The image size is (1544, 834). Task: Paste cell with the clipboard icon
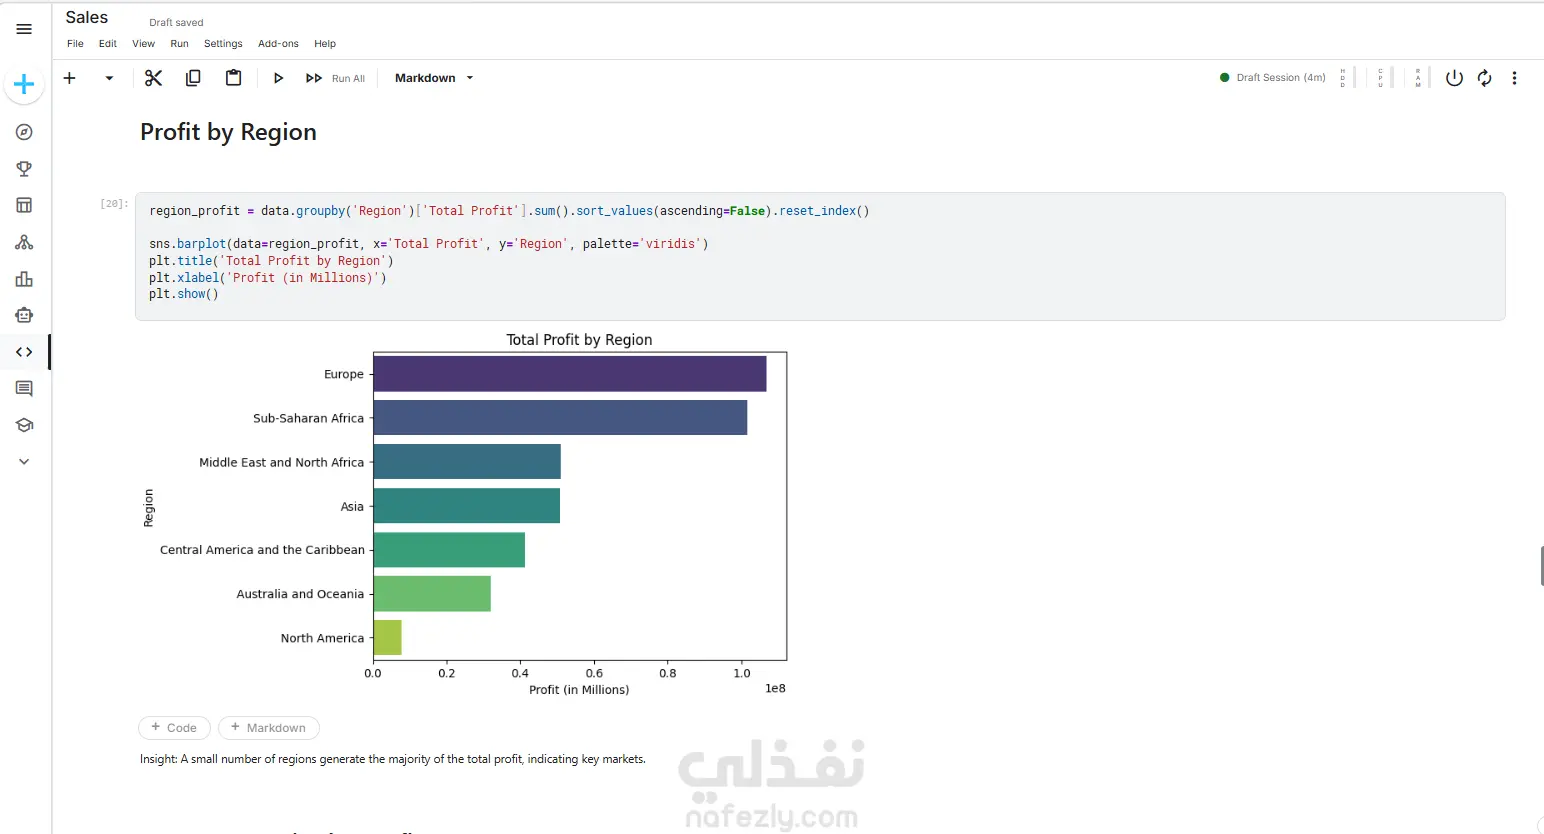pos(233,78)
